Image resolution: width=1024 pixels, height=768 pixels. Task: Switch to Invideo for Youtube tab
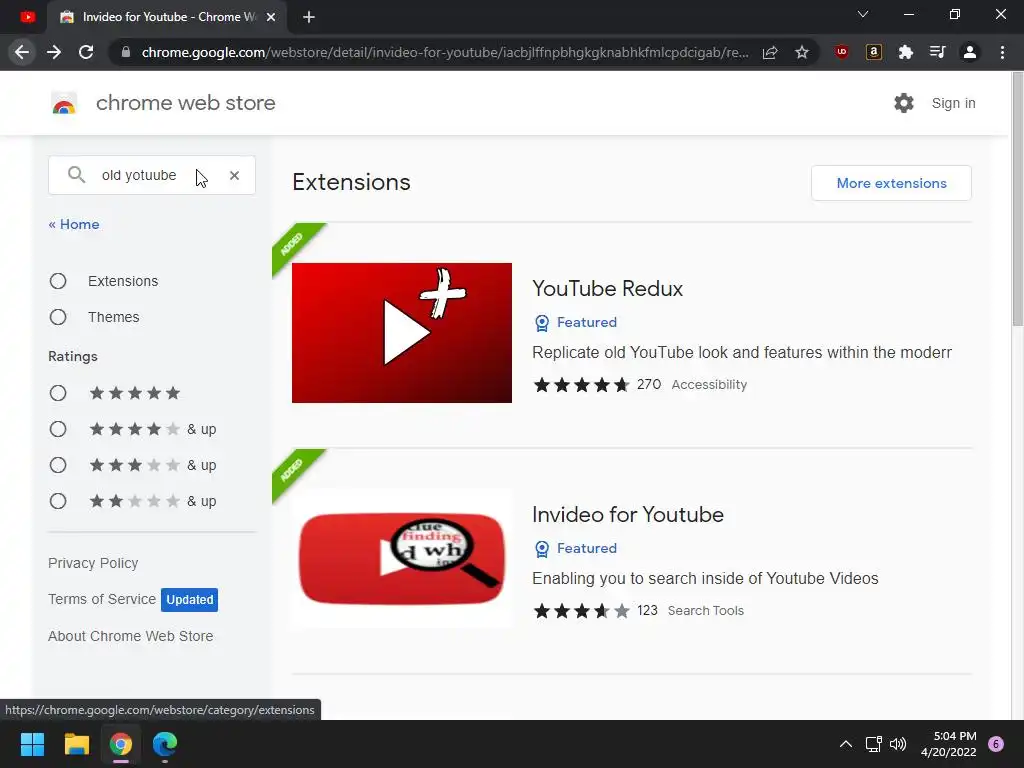[x=168, y=17]
